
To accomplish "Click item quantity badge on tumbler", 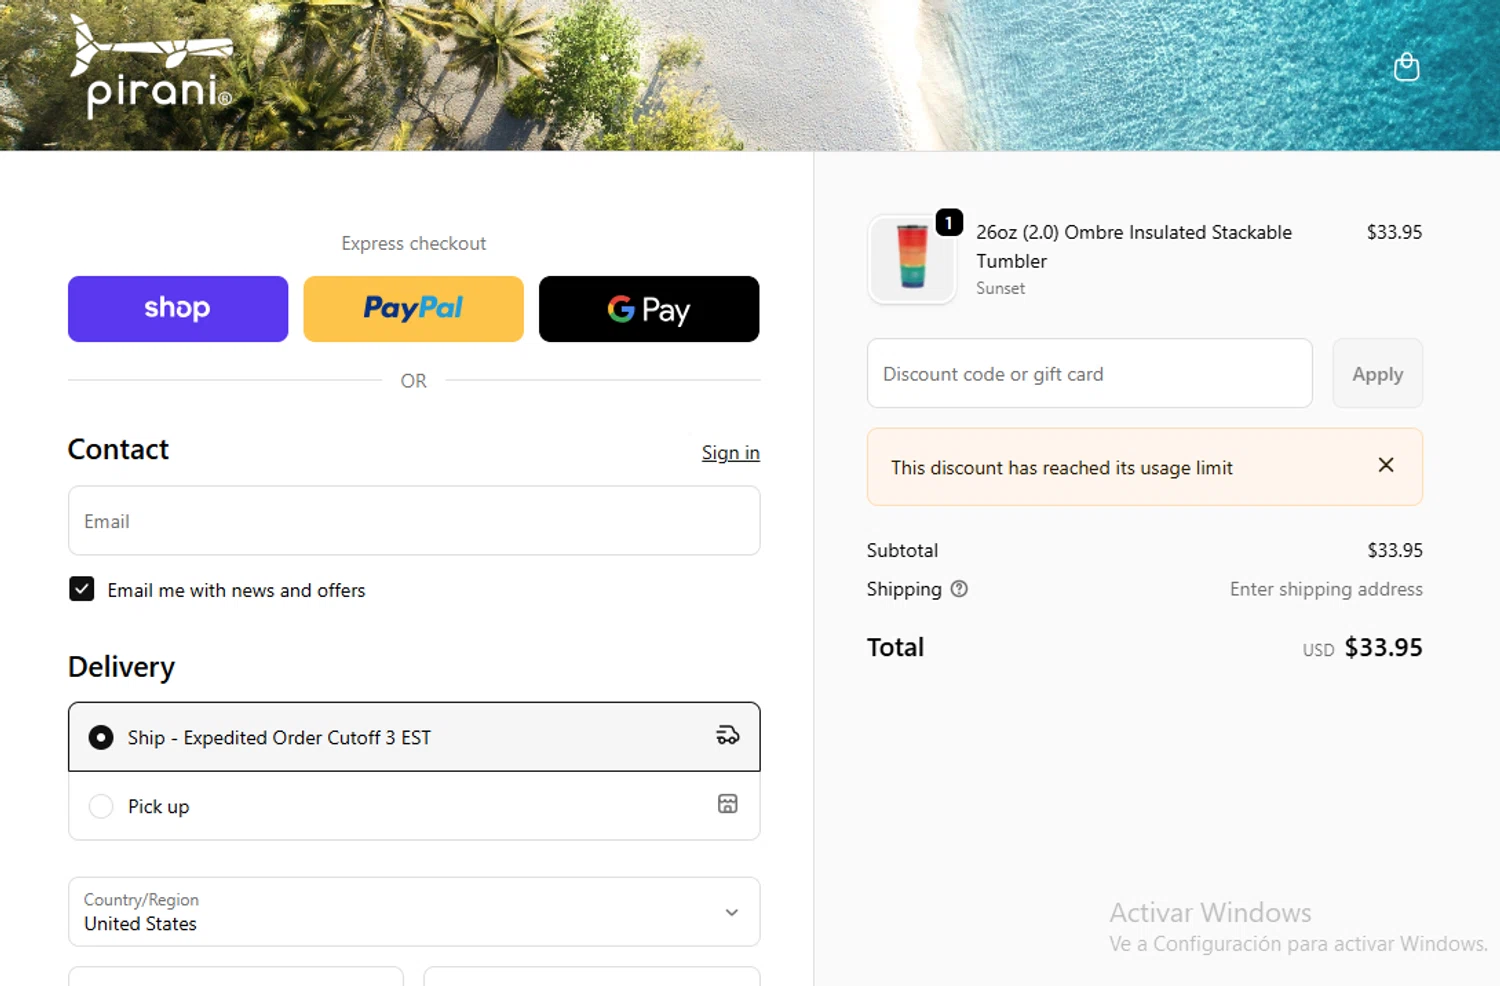I will click(x=949, y=222).
